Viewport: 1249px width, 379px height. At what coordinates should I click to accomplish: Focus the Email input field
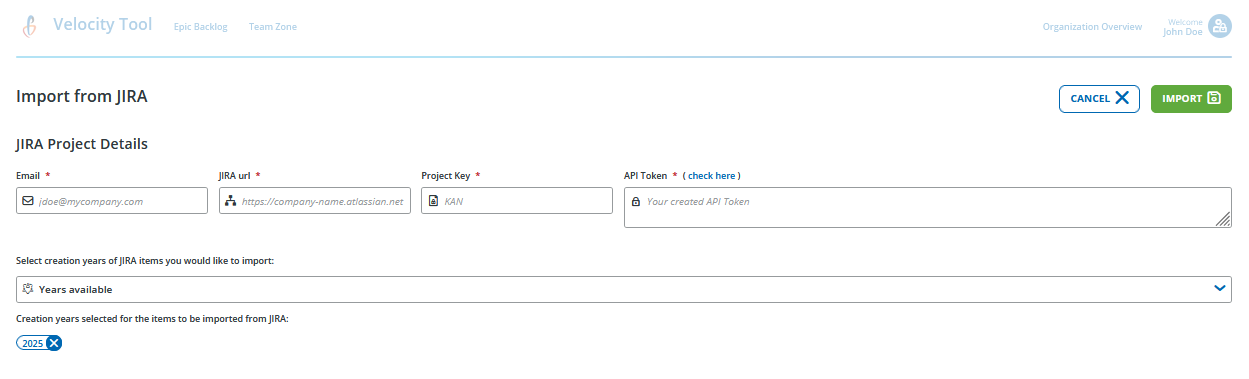[112, 201]
